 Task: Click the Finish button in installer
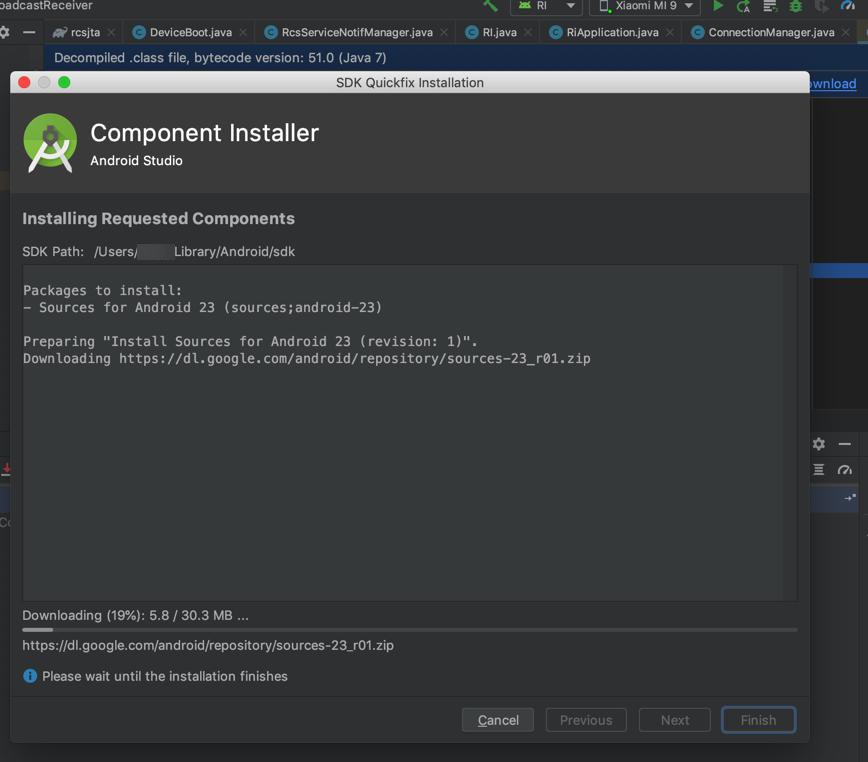(x=758, y=720)
